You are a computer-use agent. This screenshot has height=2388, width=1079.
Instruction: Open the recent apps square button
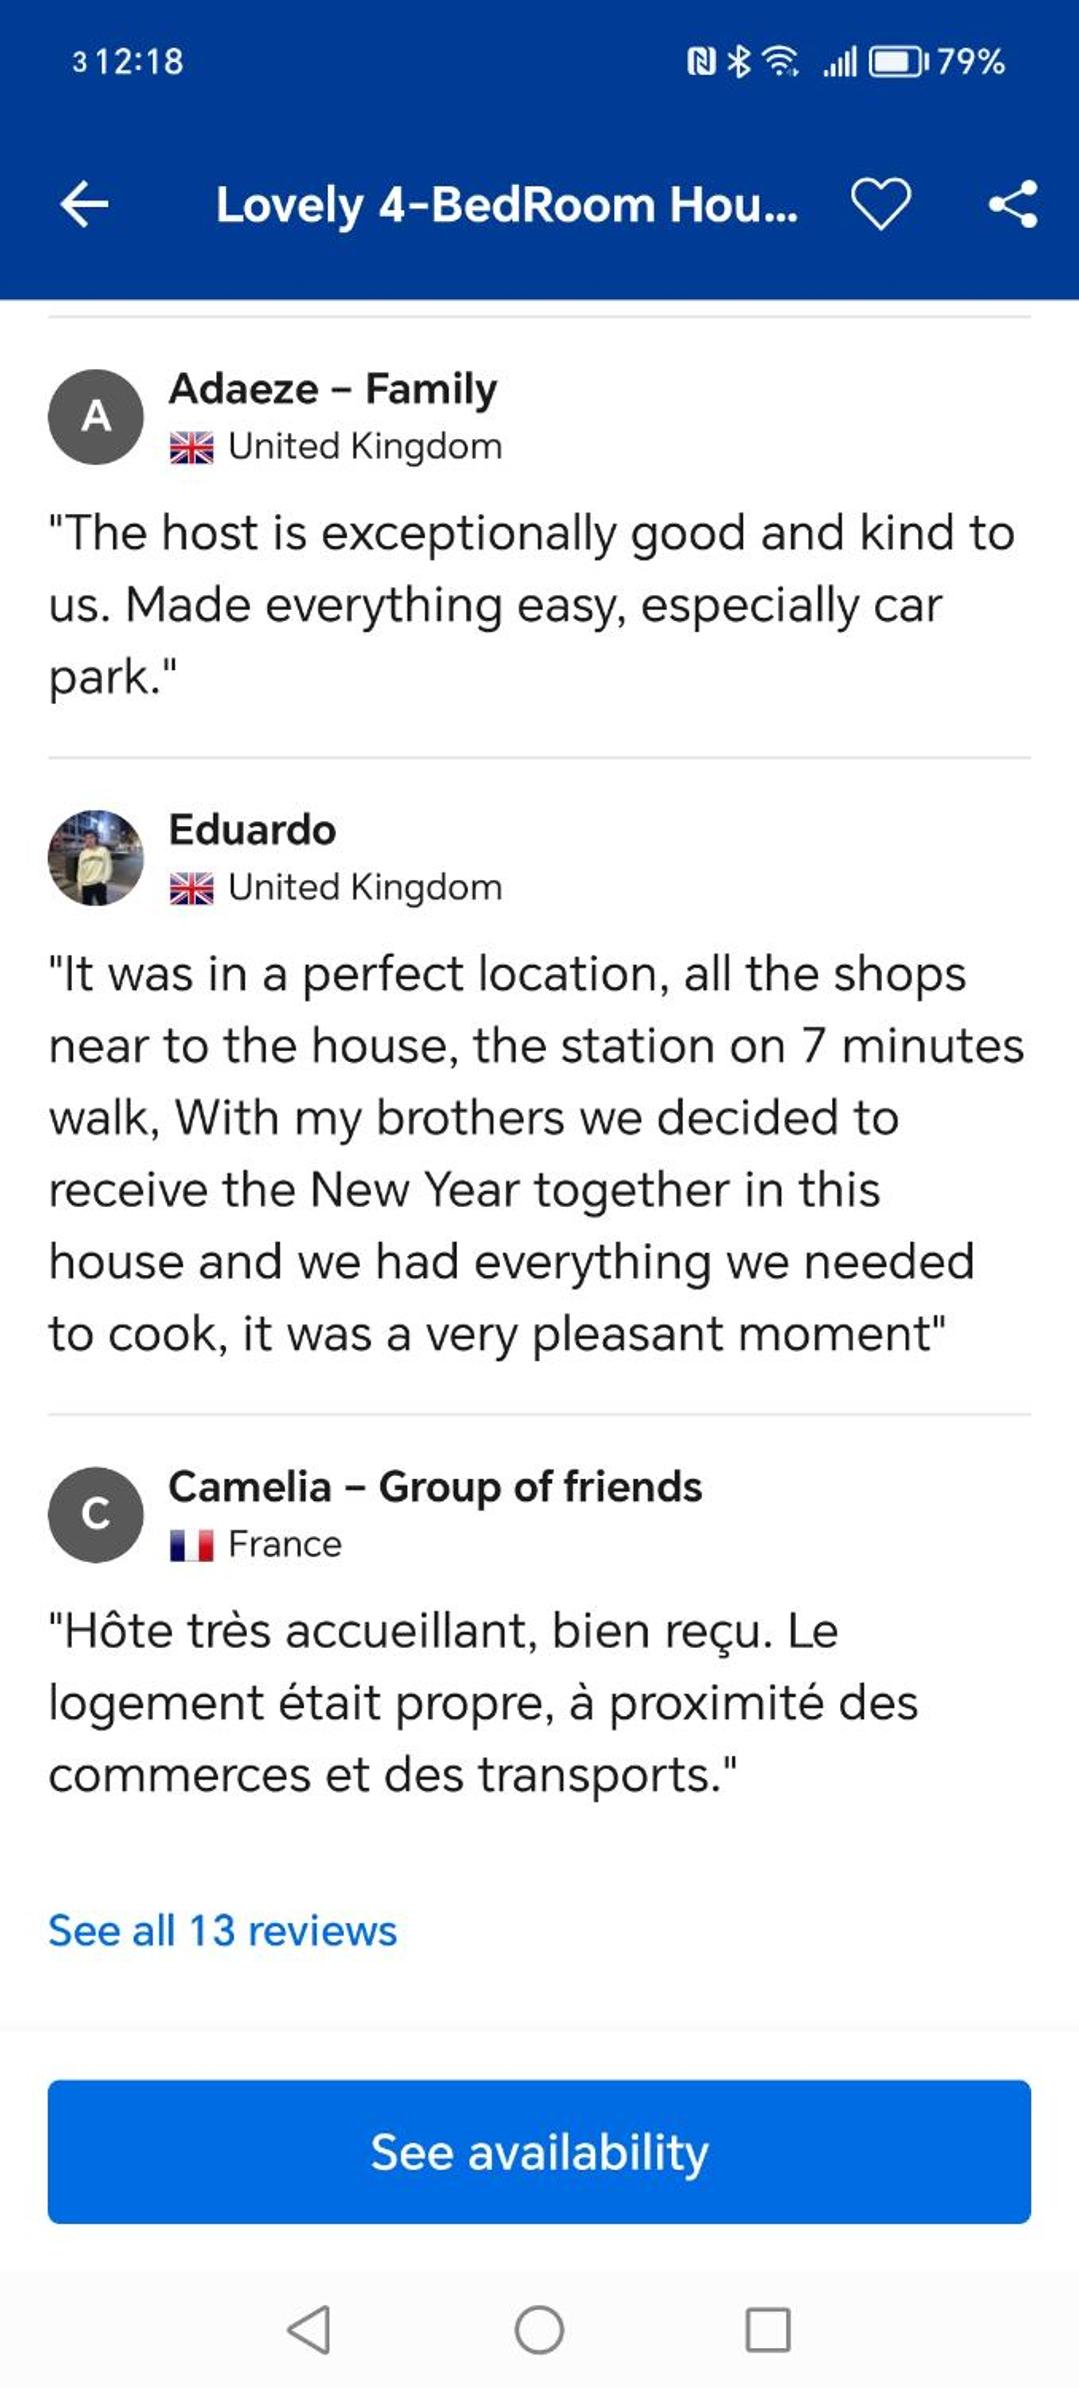(x=768, y=2330)
